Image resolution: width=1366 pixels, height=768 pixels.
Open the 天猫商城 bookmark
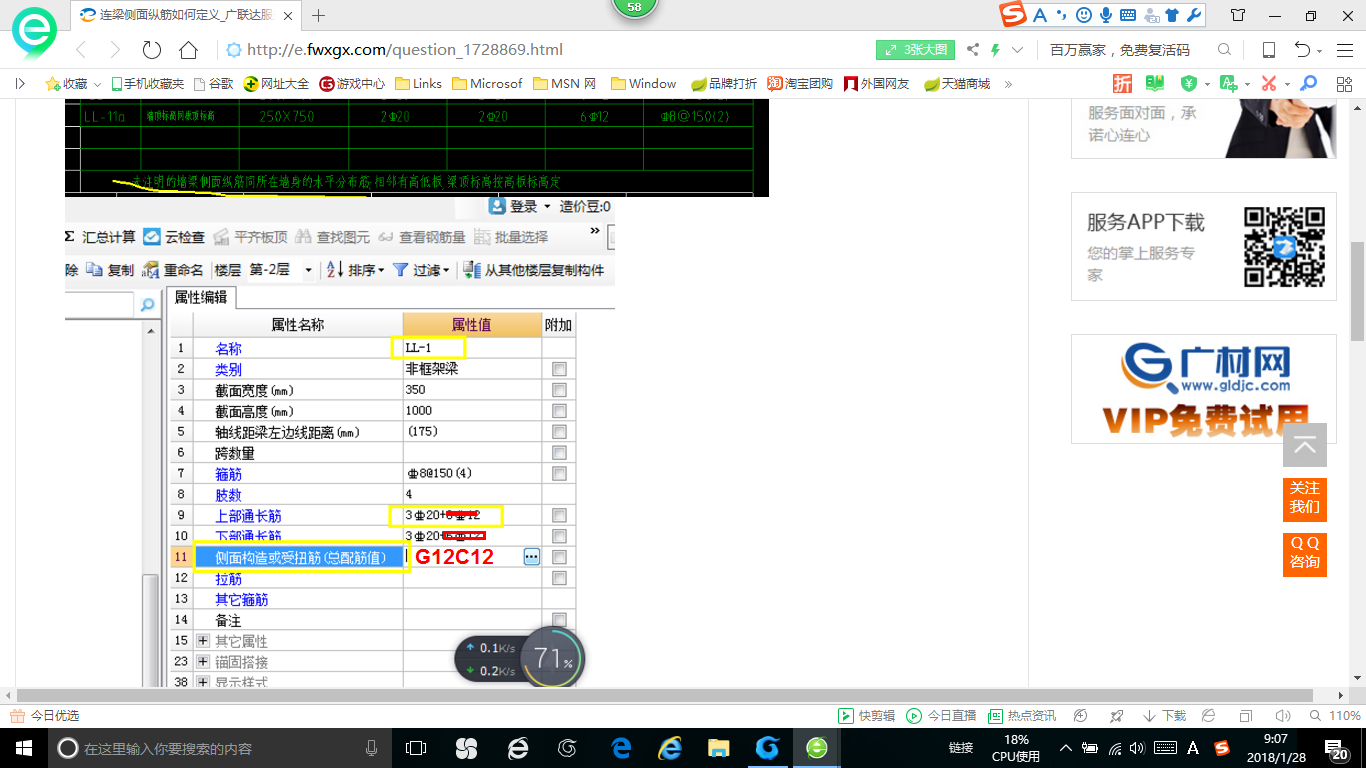click(957, 84)
